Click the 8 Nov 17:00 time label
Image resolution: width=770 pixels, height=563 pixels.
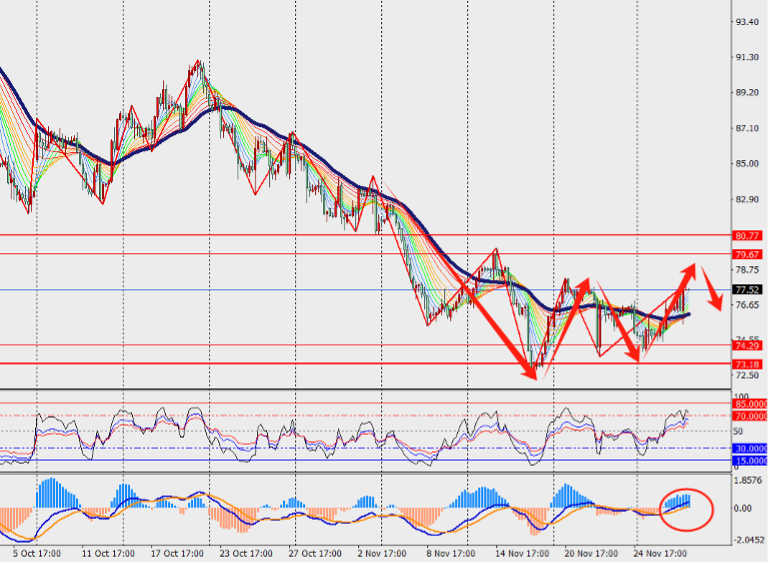[451, 554]
